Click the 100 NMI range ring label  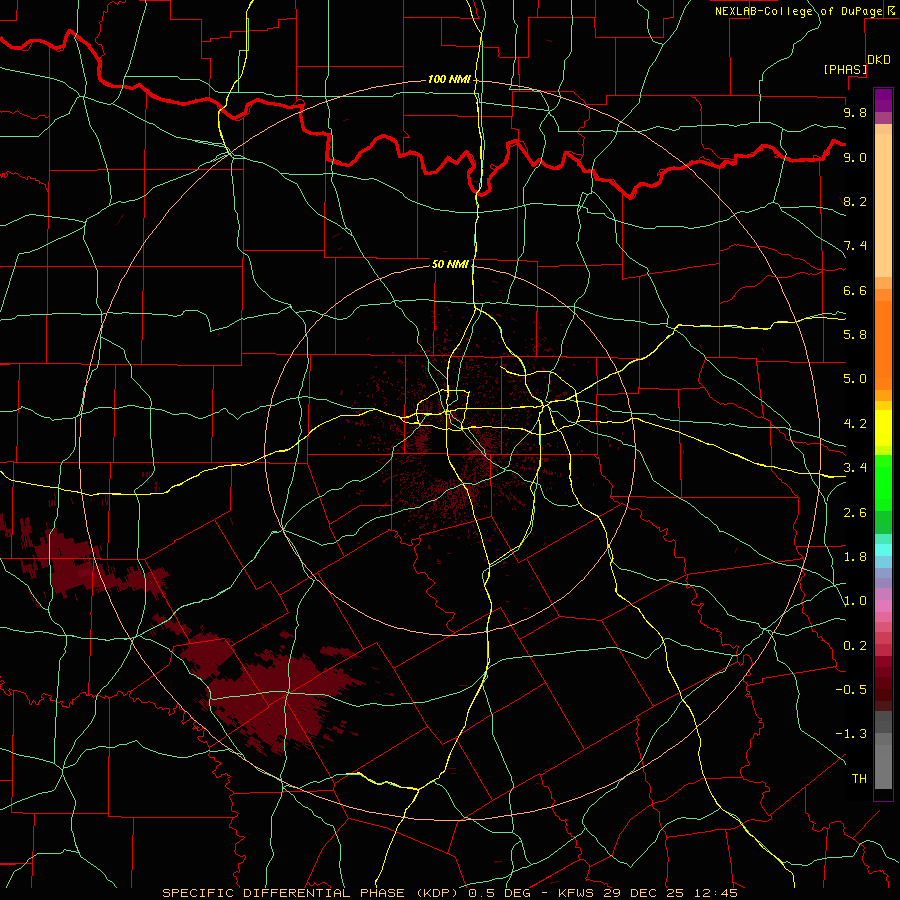(x=449, y=79)
